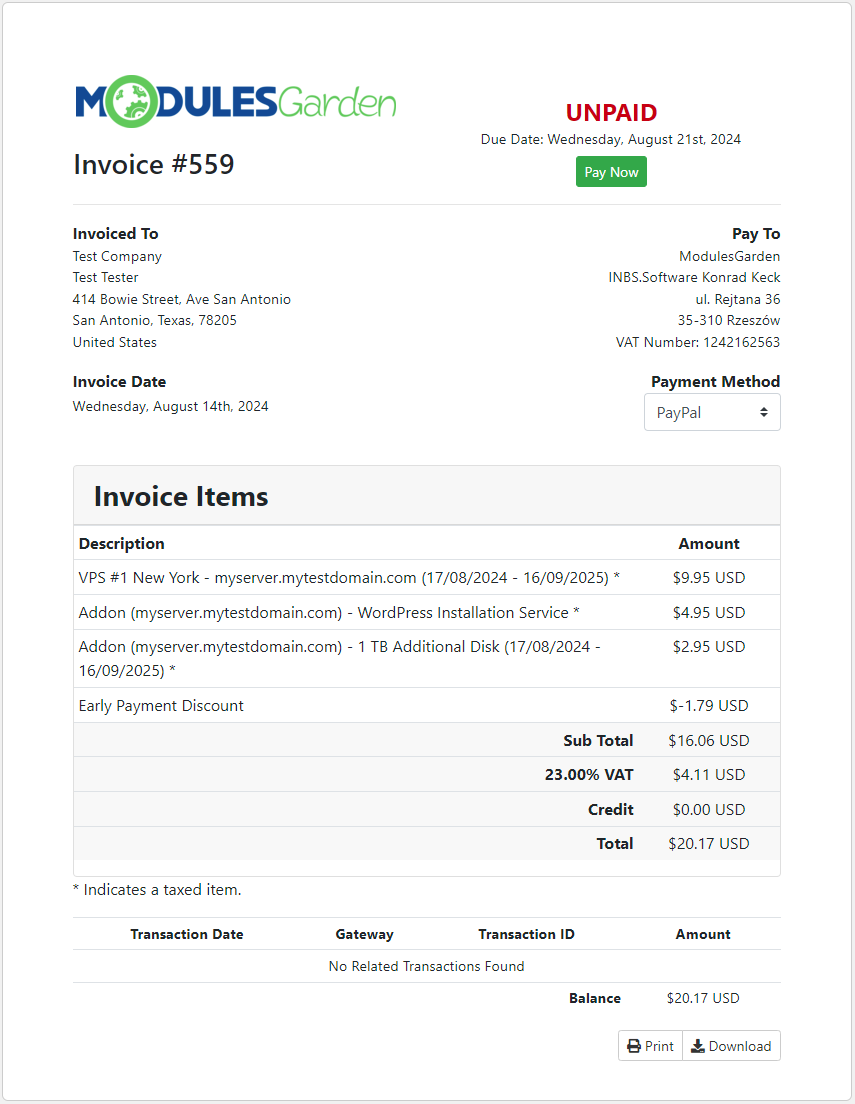Click the Invoice Date heading

[x=119, y=382]
